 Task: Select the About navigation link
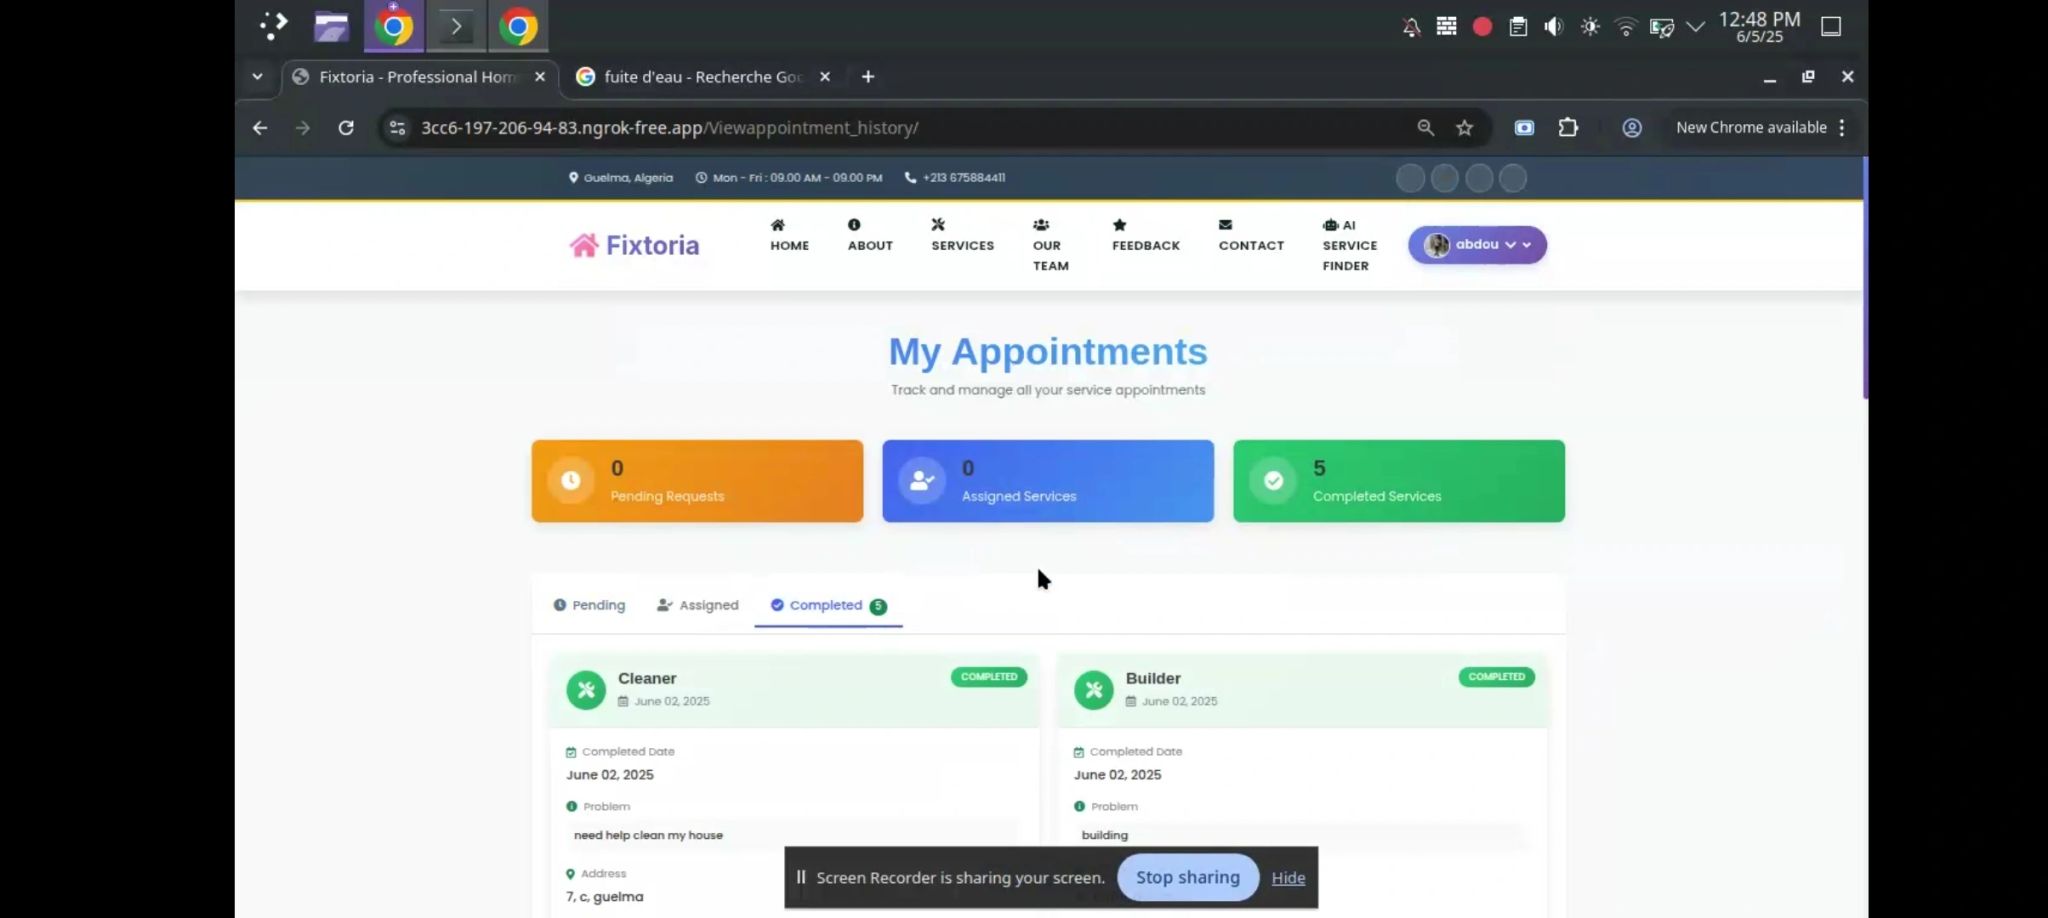(869, 245)
